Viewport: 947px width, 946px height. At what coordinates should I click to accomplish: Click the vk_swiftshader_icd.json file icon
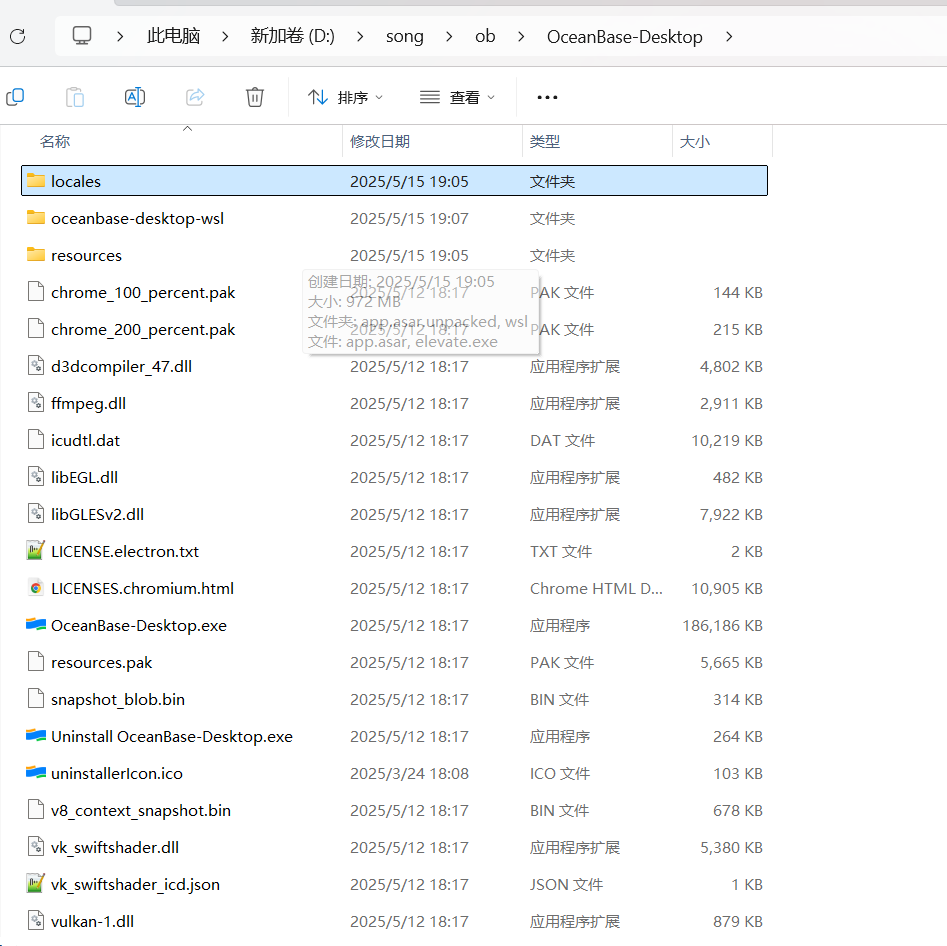point(36,884)
